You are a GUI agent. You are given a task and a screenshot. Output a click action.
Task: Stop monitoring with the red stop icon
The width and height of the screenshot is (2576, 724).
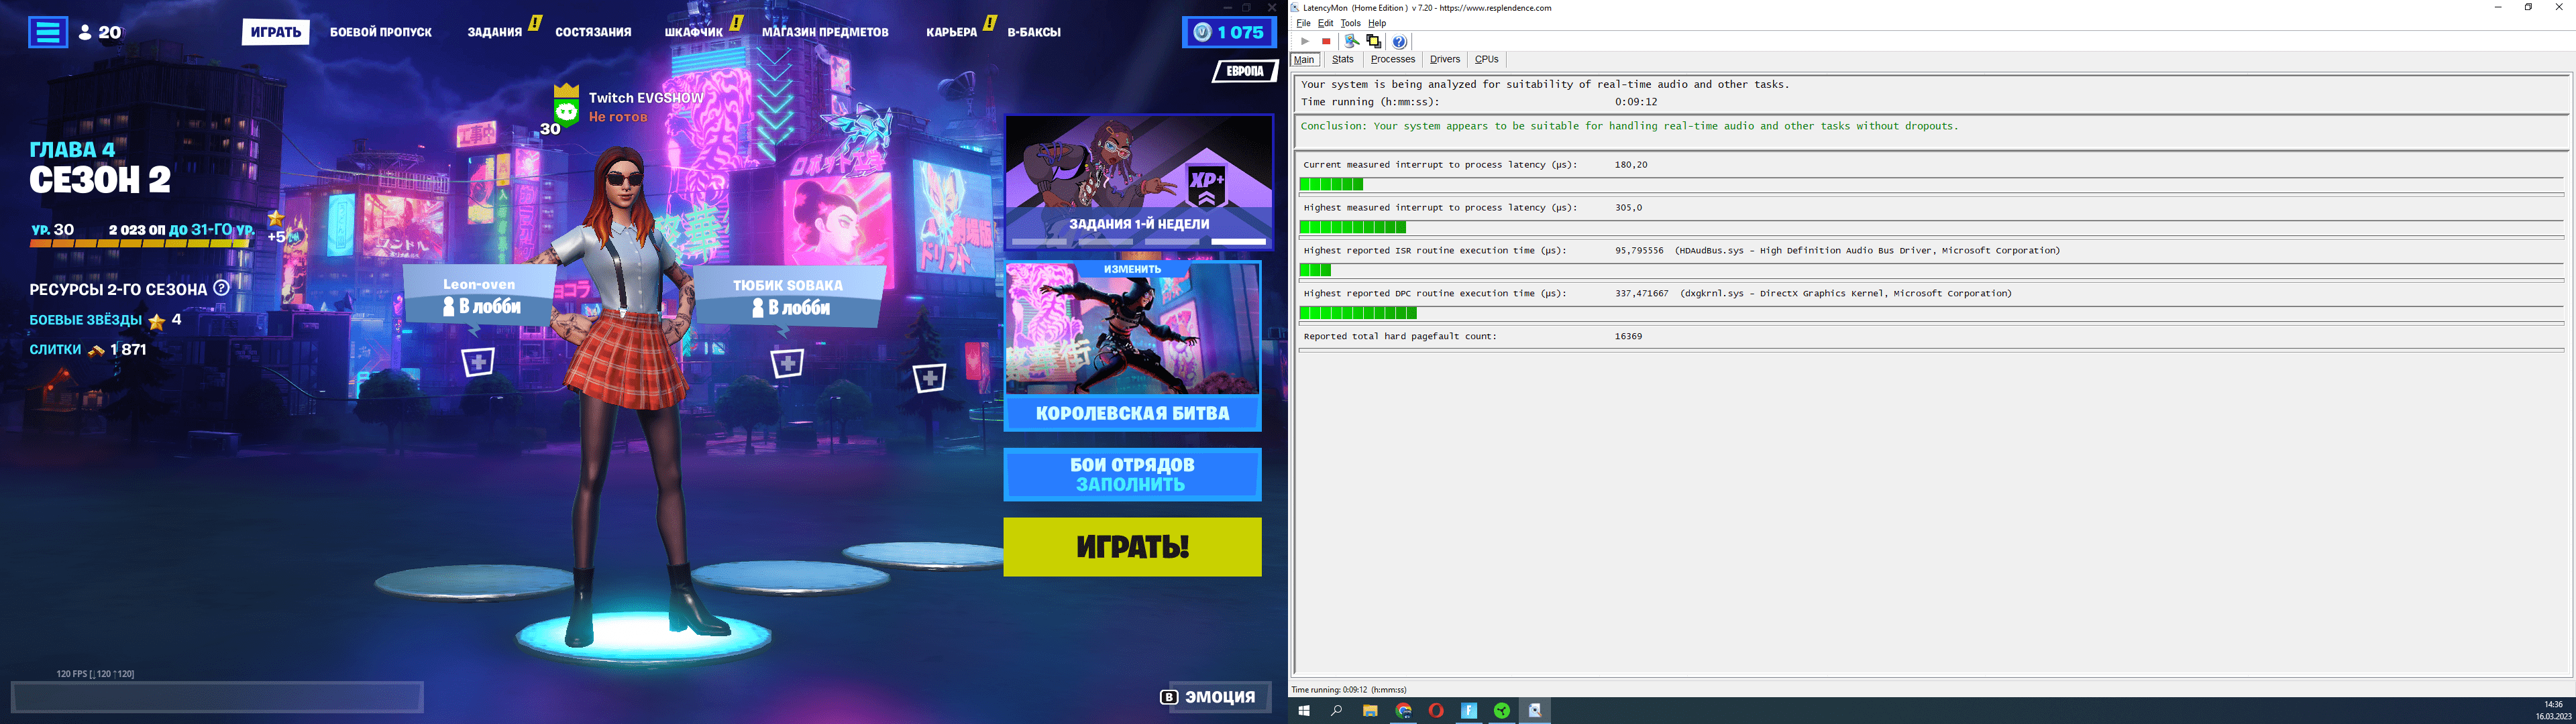click(1326, 41)
